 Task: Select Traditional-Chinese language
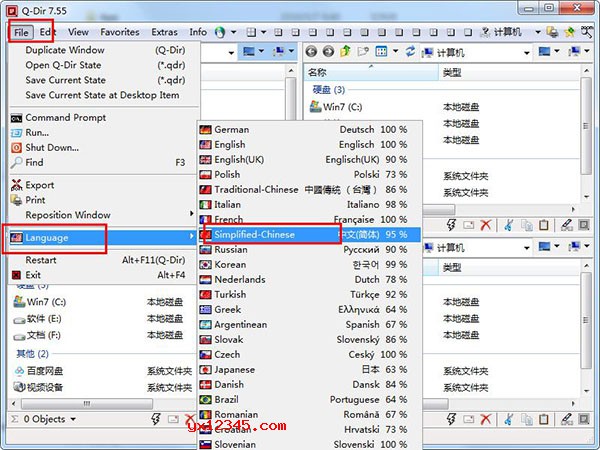point(309,189)
